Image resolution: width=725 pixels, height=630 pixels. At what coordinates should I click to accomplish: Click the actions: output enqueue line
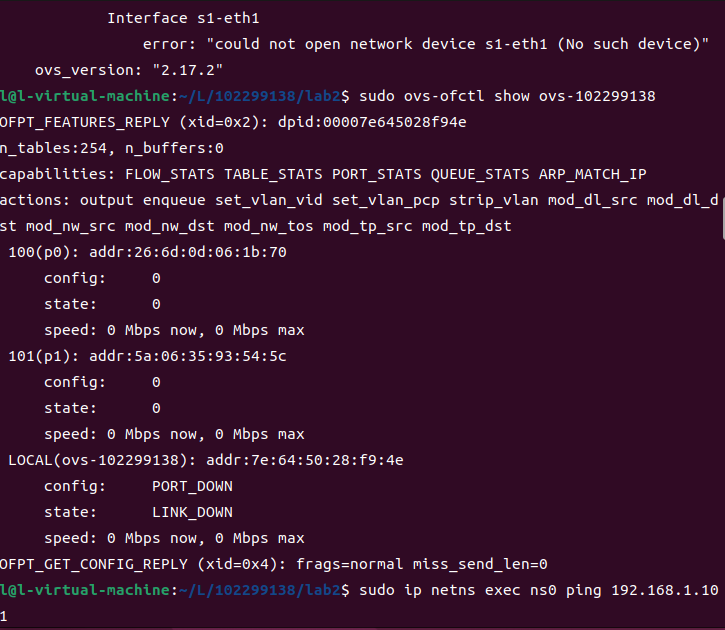click(360, 200)
